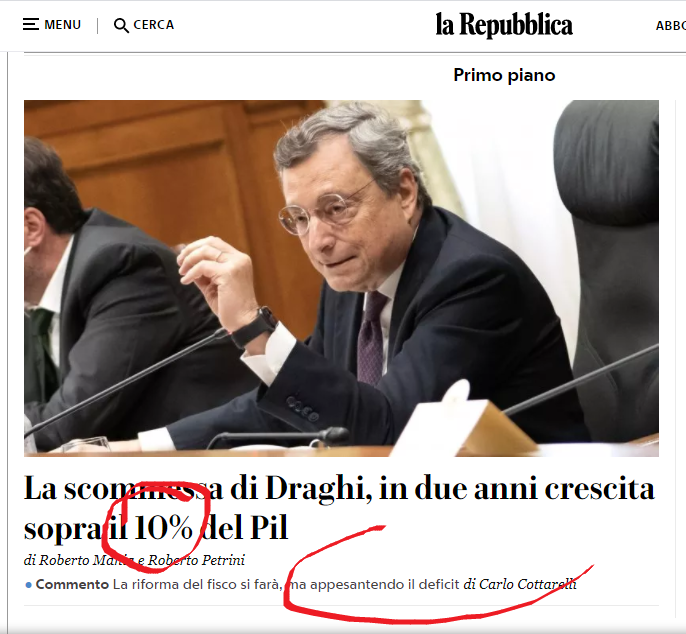The height and width of the screenshot is (634, 686).
Task: Click the words del Pil in headline
Action: pos(246,527)
